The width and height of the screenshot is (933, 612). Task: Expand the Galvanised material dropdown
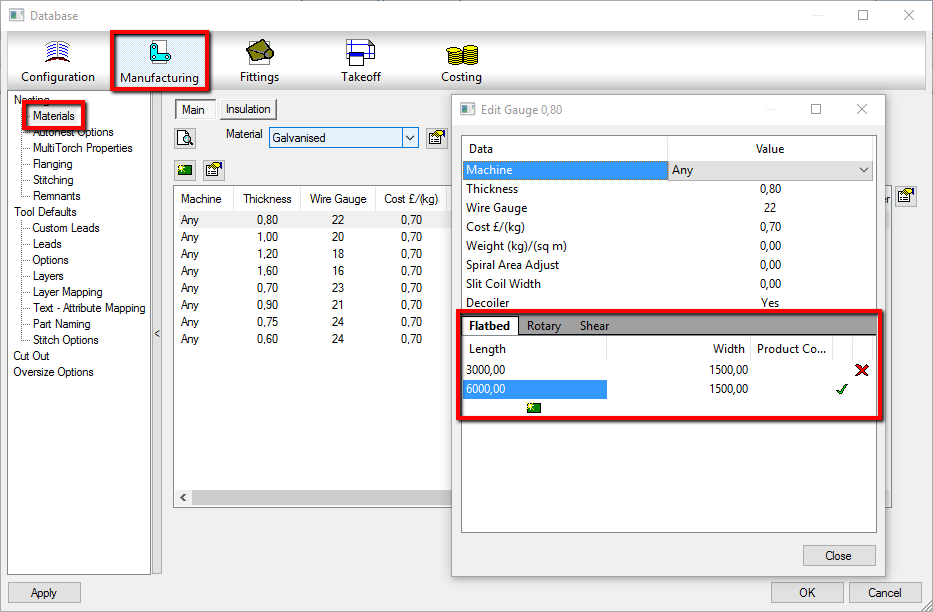click(x=410, y=138)
